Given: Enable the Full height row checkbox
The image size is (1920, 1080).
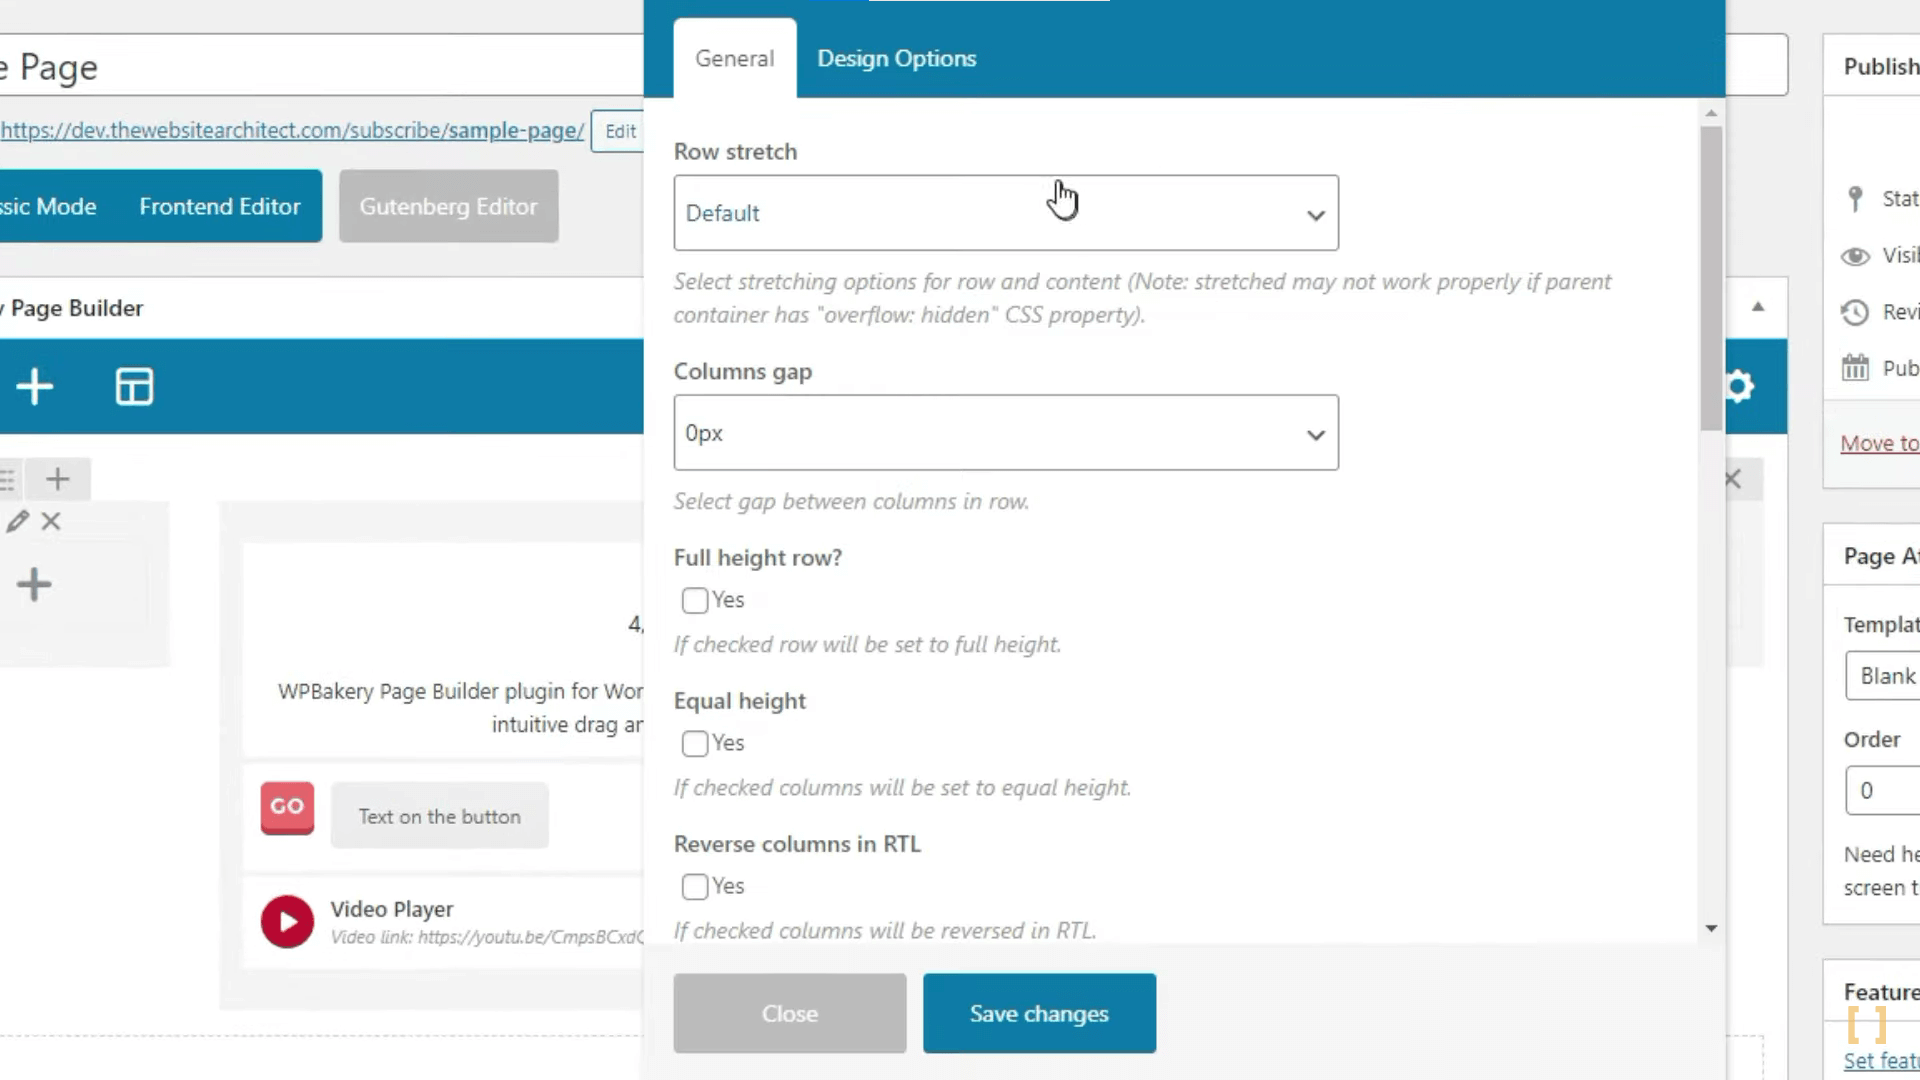Looking at the screenshot, I should coord(694,600).
